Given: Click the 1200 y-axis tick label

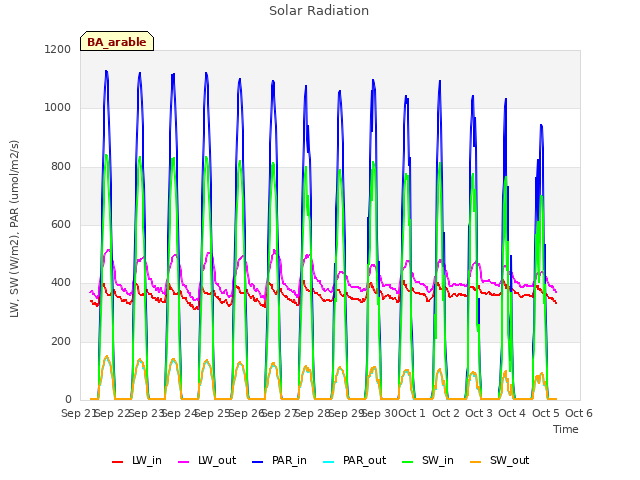Looking at the screenshot, I should coord(58,49).
